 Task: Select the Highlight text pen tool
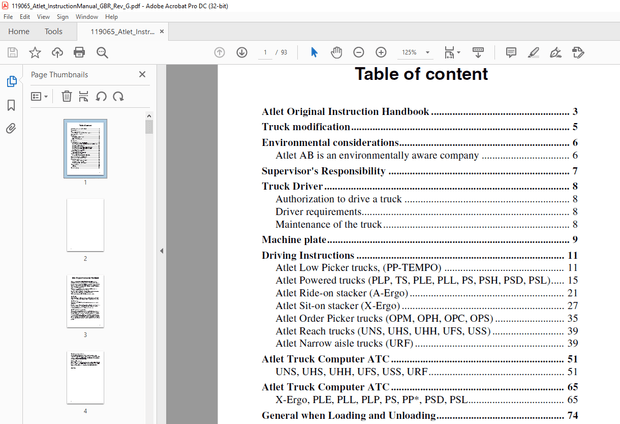533,52
